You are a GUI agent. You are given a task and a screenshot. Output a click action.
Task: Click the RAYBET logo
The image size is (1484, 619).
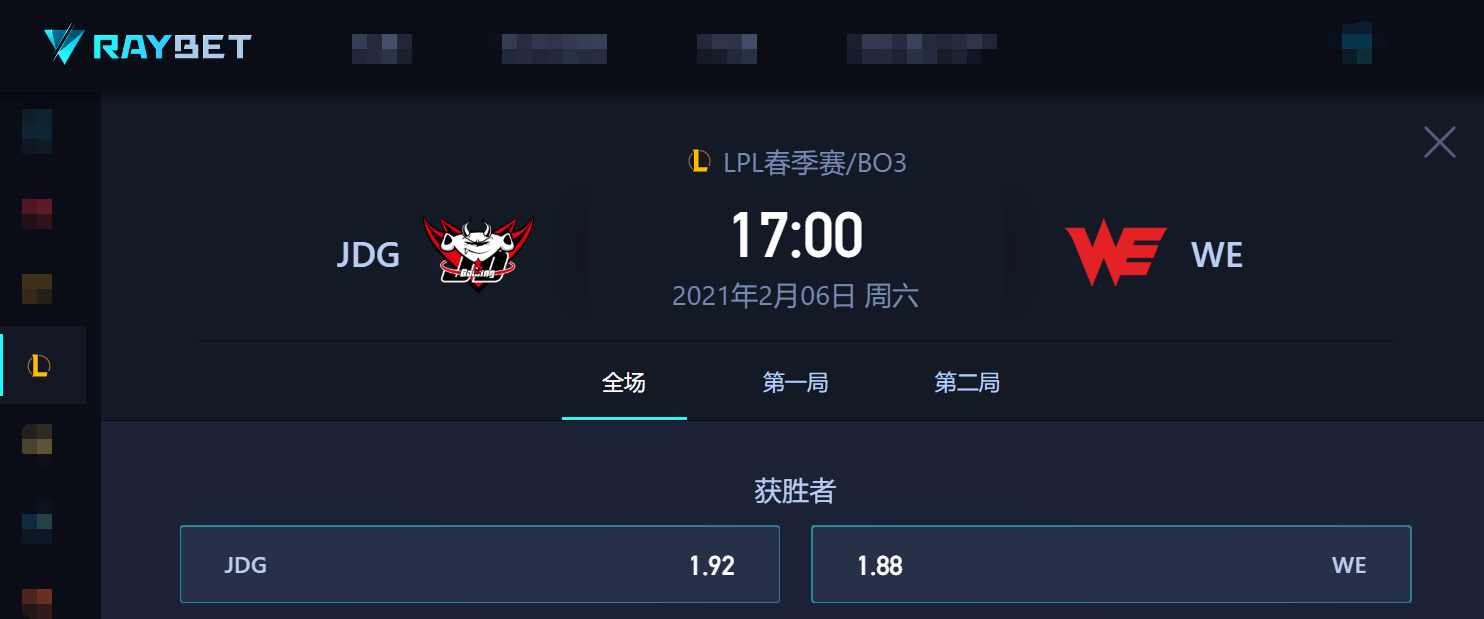pos(147,46)
